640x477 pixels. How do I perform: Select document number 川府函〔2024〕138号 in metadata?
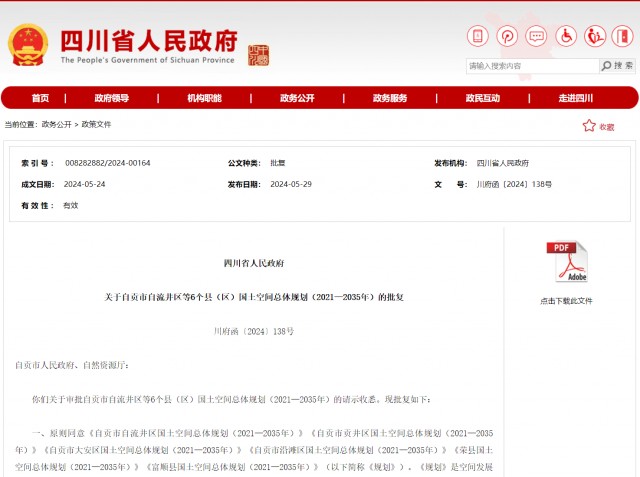(514, 184)
